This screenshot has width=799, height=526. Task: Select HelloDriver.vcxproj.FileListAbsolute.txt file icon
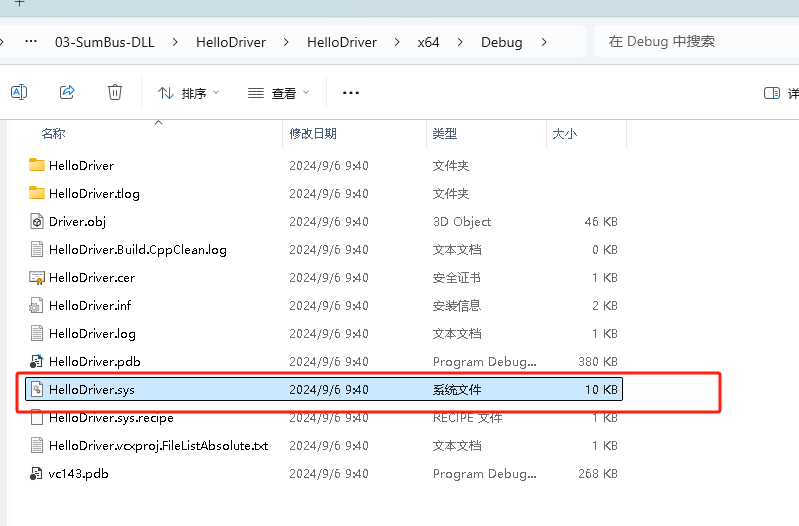(37, 445)
